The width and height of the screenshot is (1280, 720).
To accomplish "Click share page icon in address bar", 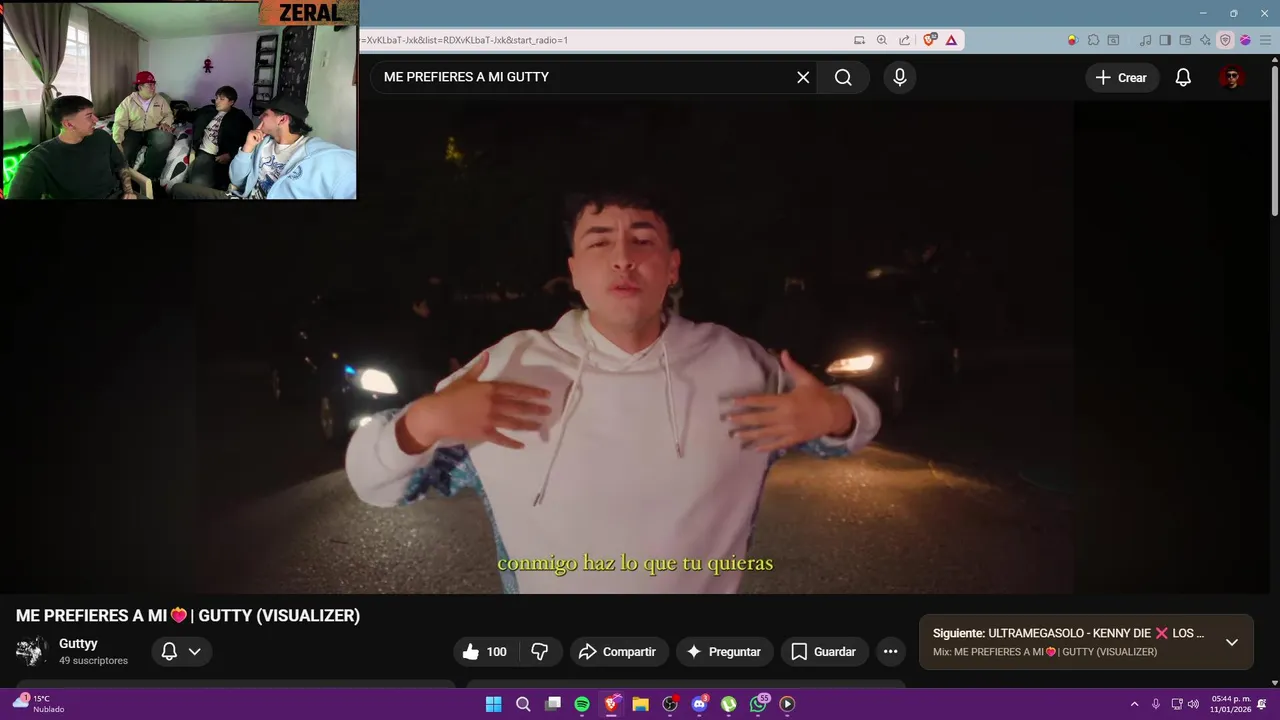I will point(905,40).
